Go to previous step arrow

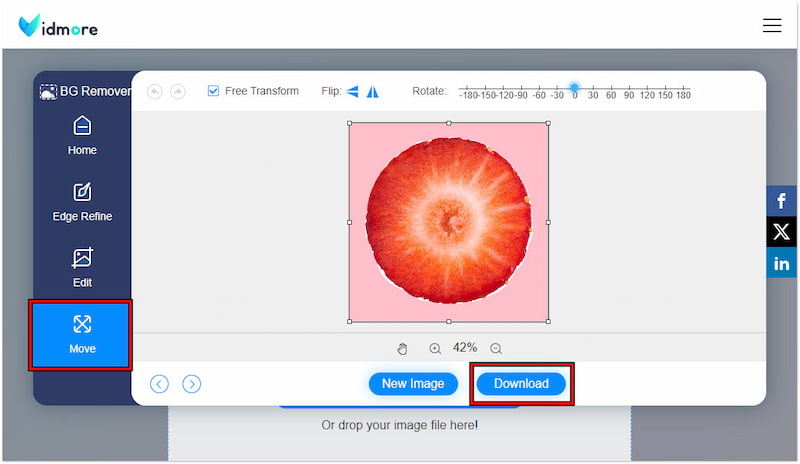(x=159, y=384)
